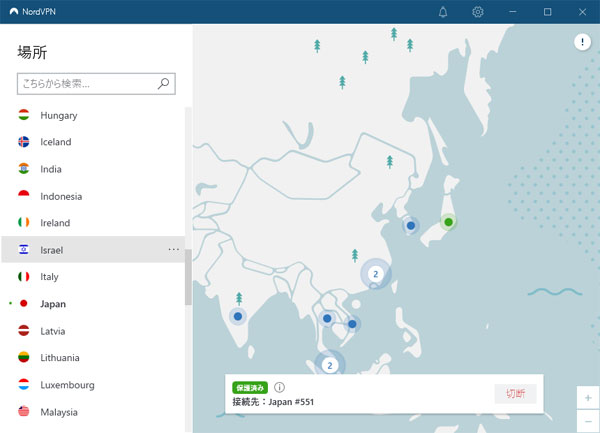Connect to Indonesia in the list

(93, 196)
